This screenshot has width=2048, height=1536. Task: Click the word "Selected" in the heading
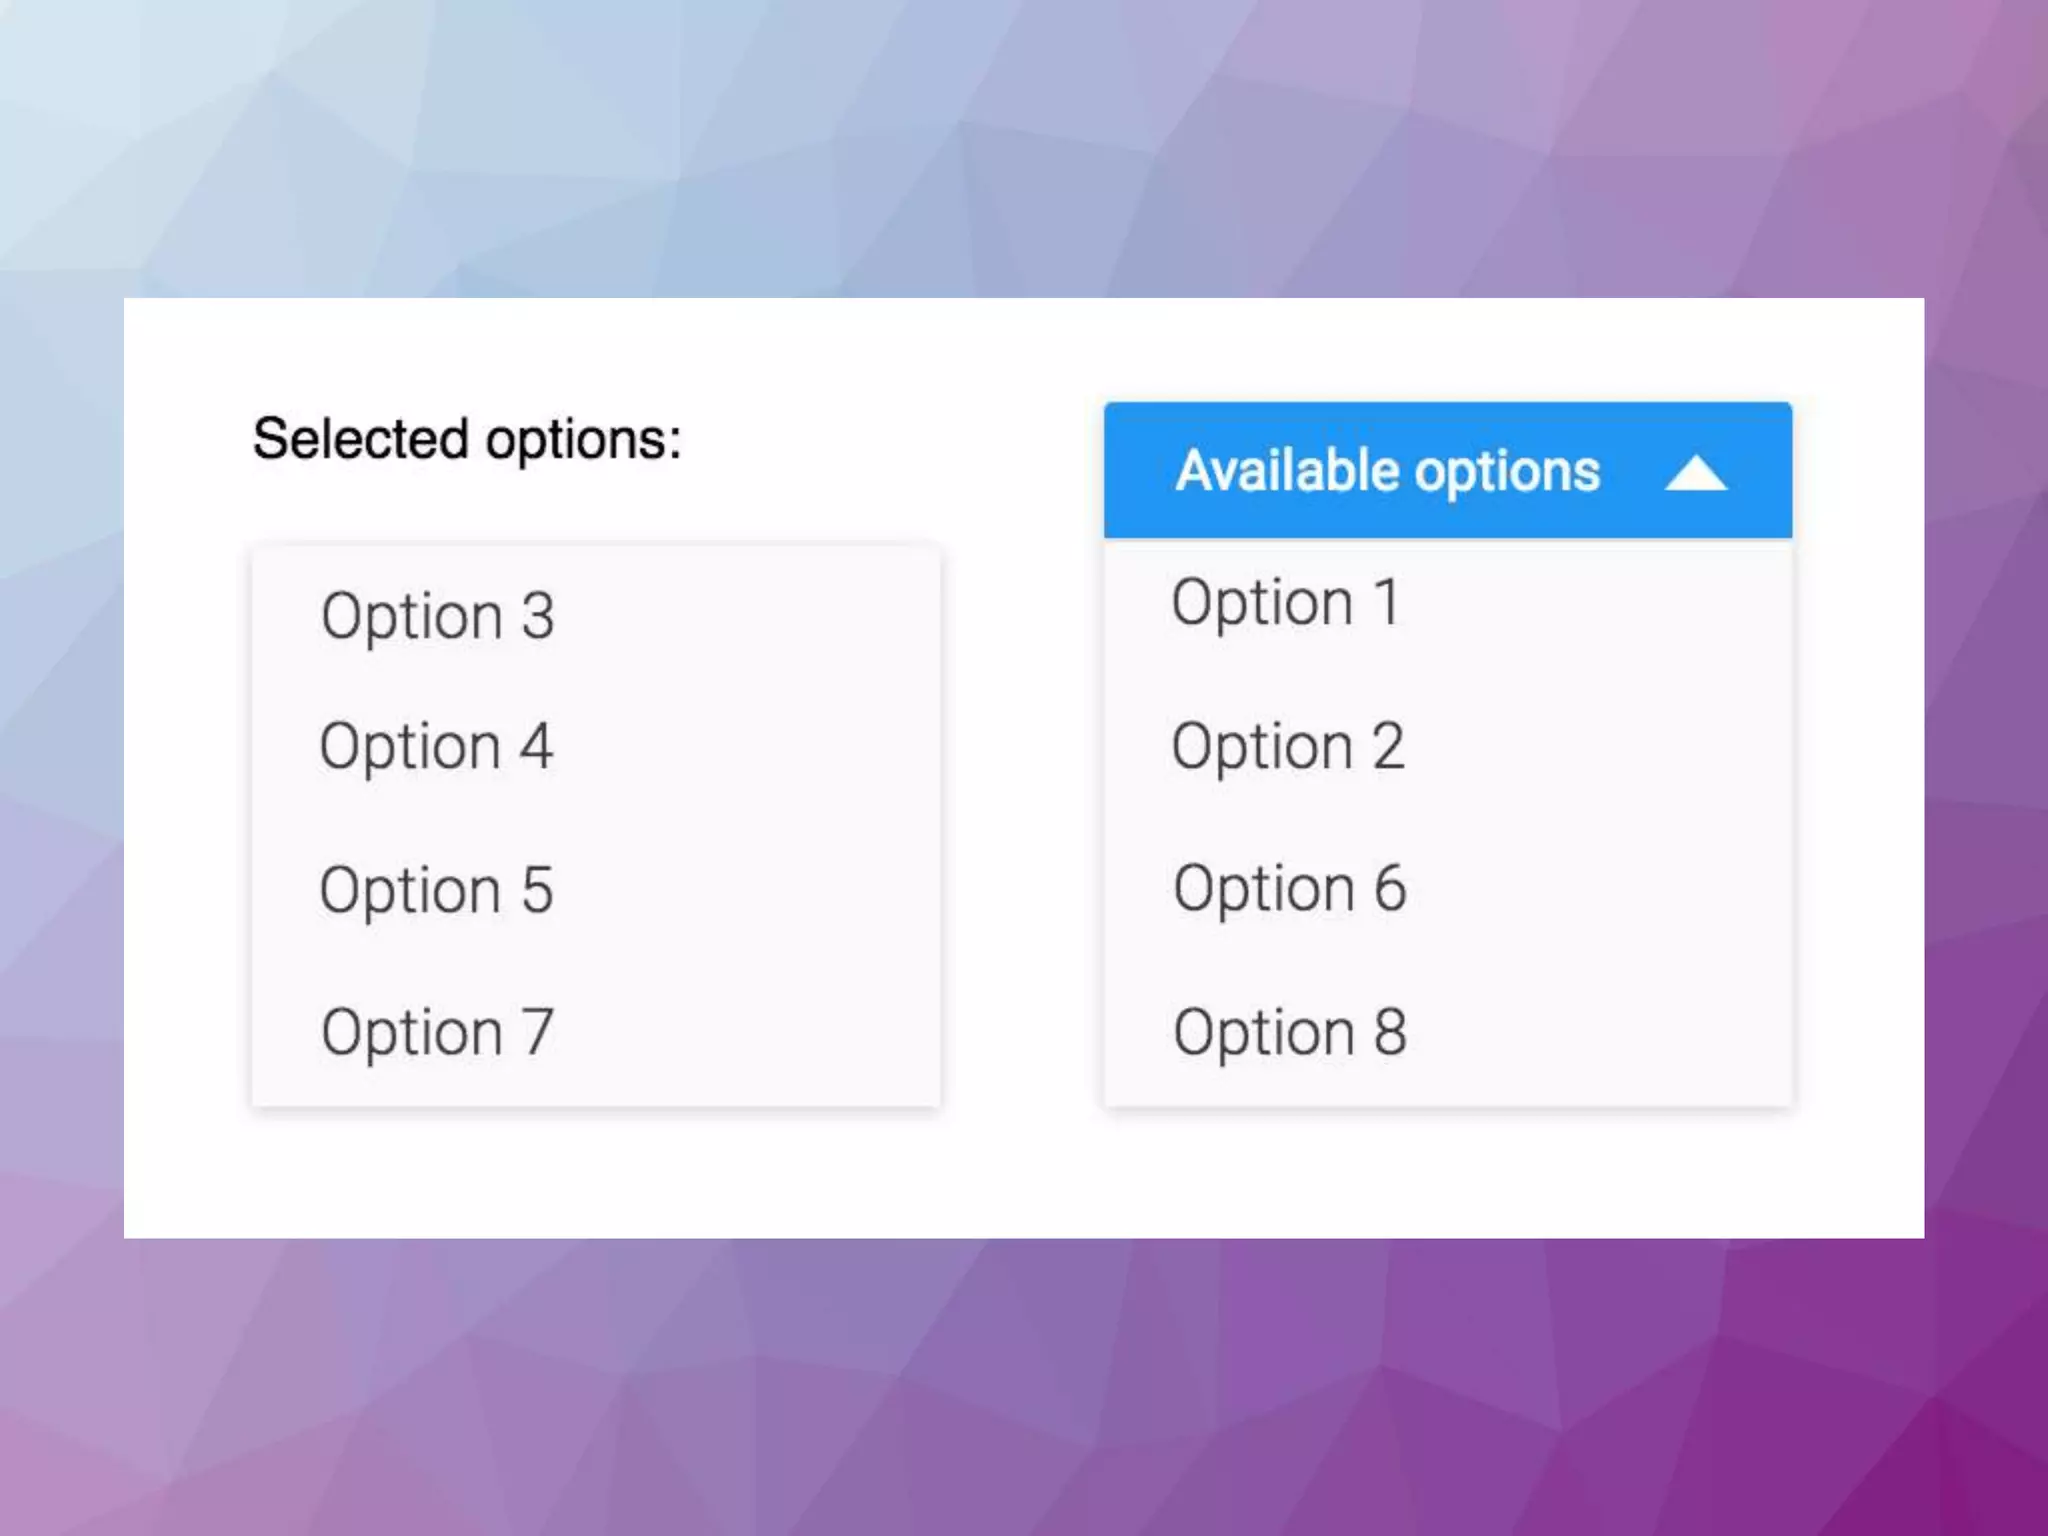click(361, 440)
